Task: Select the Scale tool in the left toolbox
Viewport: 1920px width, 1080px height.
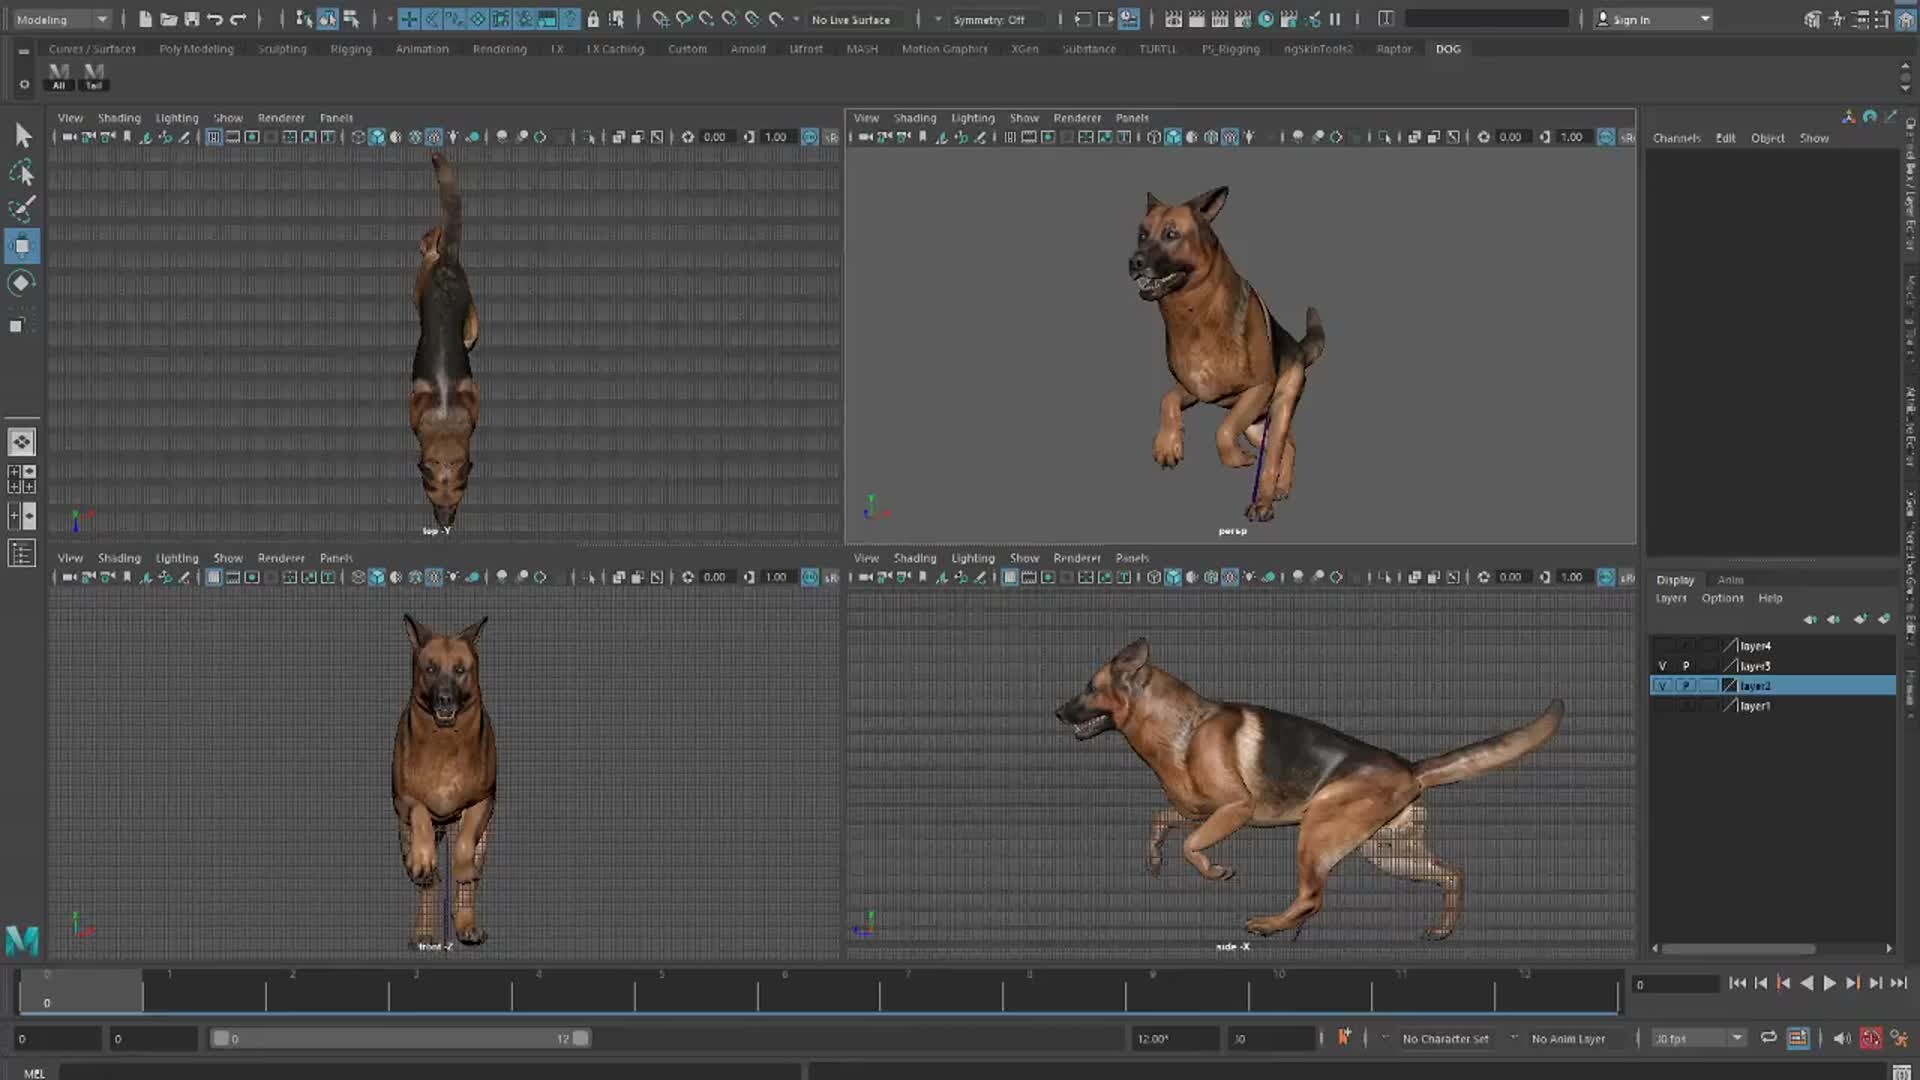Action: coord(20,322)
